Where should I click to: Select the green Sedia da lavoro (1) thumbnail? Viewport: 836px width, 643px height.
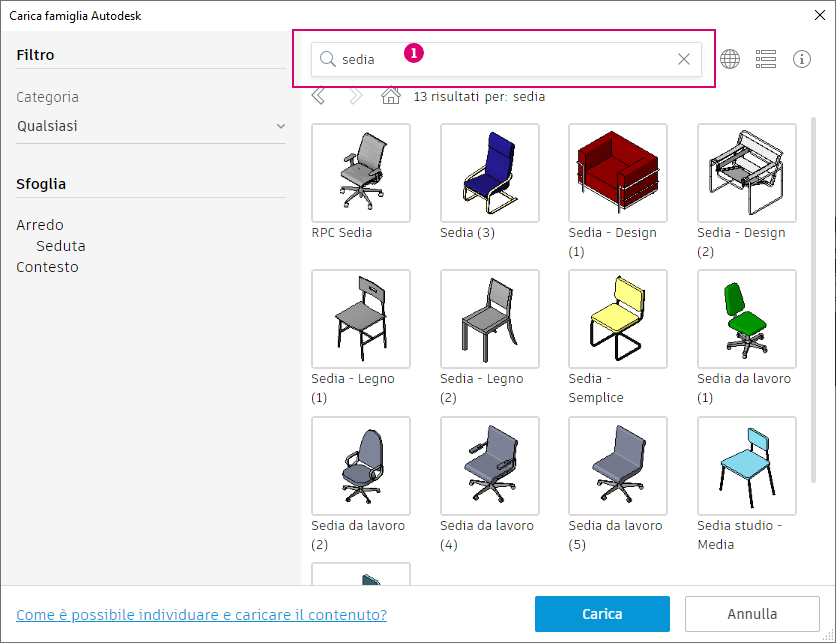(747, 319)
